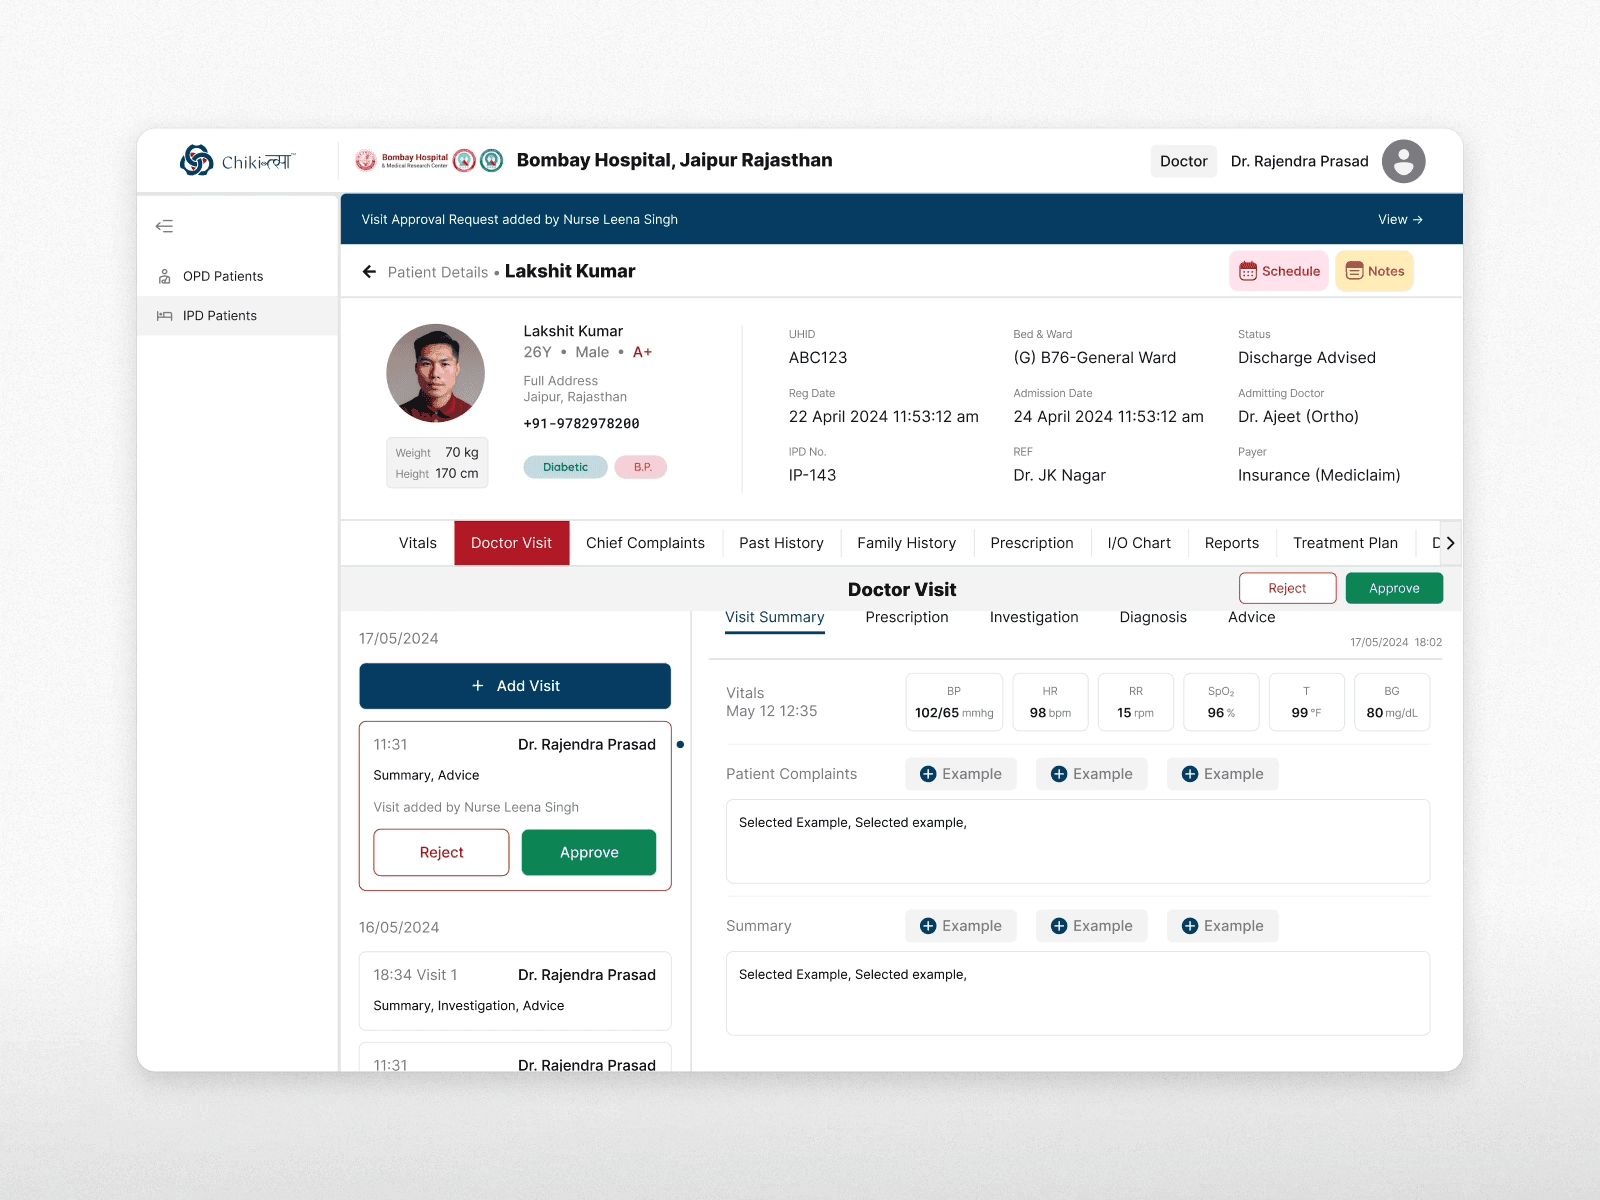Click the Add Visit button
The width and height of the screenshot is (1600, 1200).
point(515,686)
